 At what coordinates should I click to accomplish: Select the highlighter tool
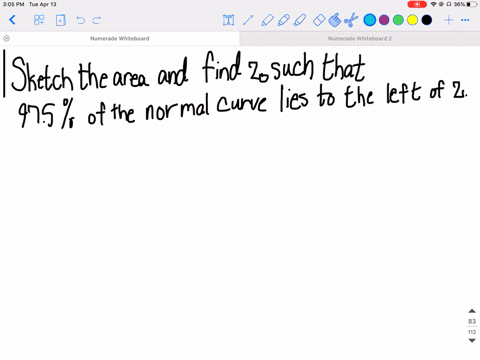point(300,20)
